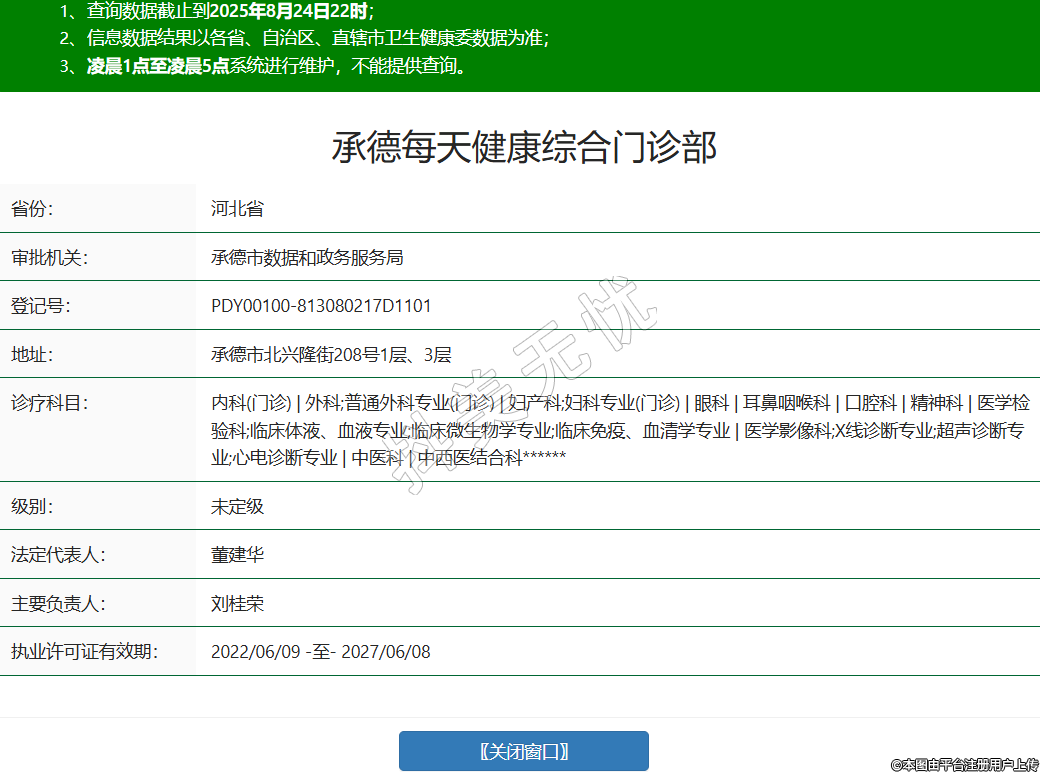Viewport: 1040px width, 772px height.
Task: Select the 地址 row label
Action: pyautogui.click(x=32, y=354)
